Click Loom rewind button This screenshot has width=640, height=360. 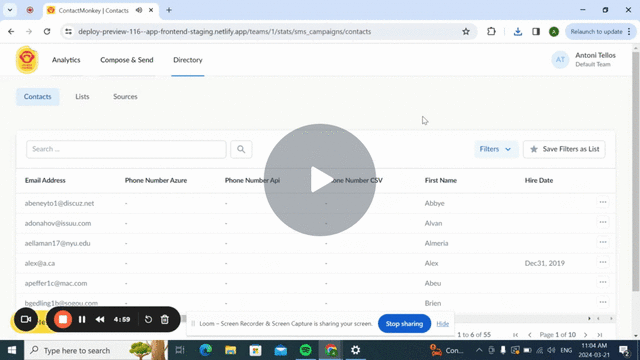tap(100, 320)
